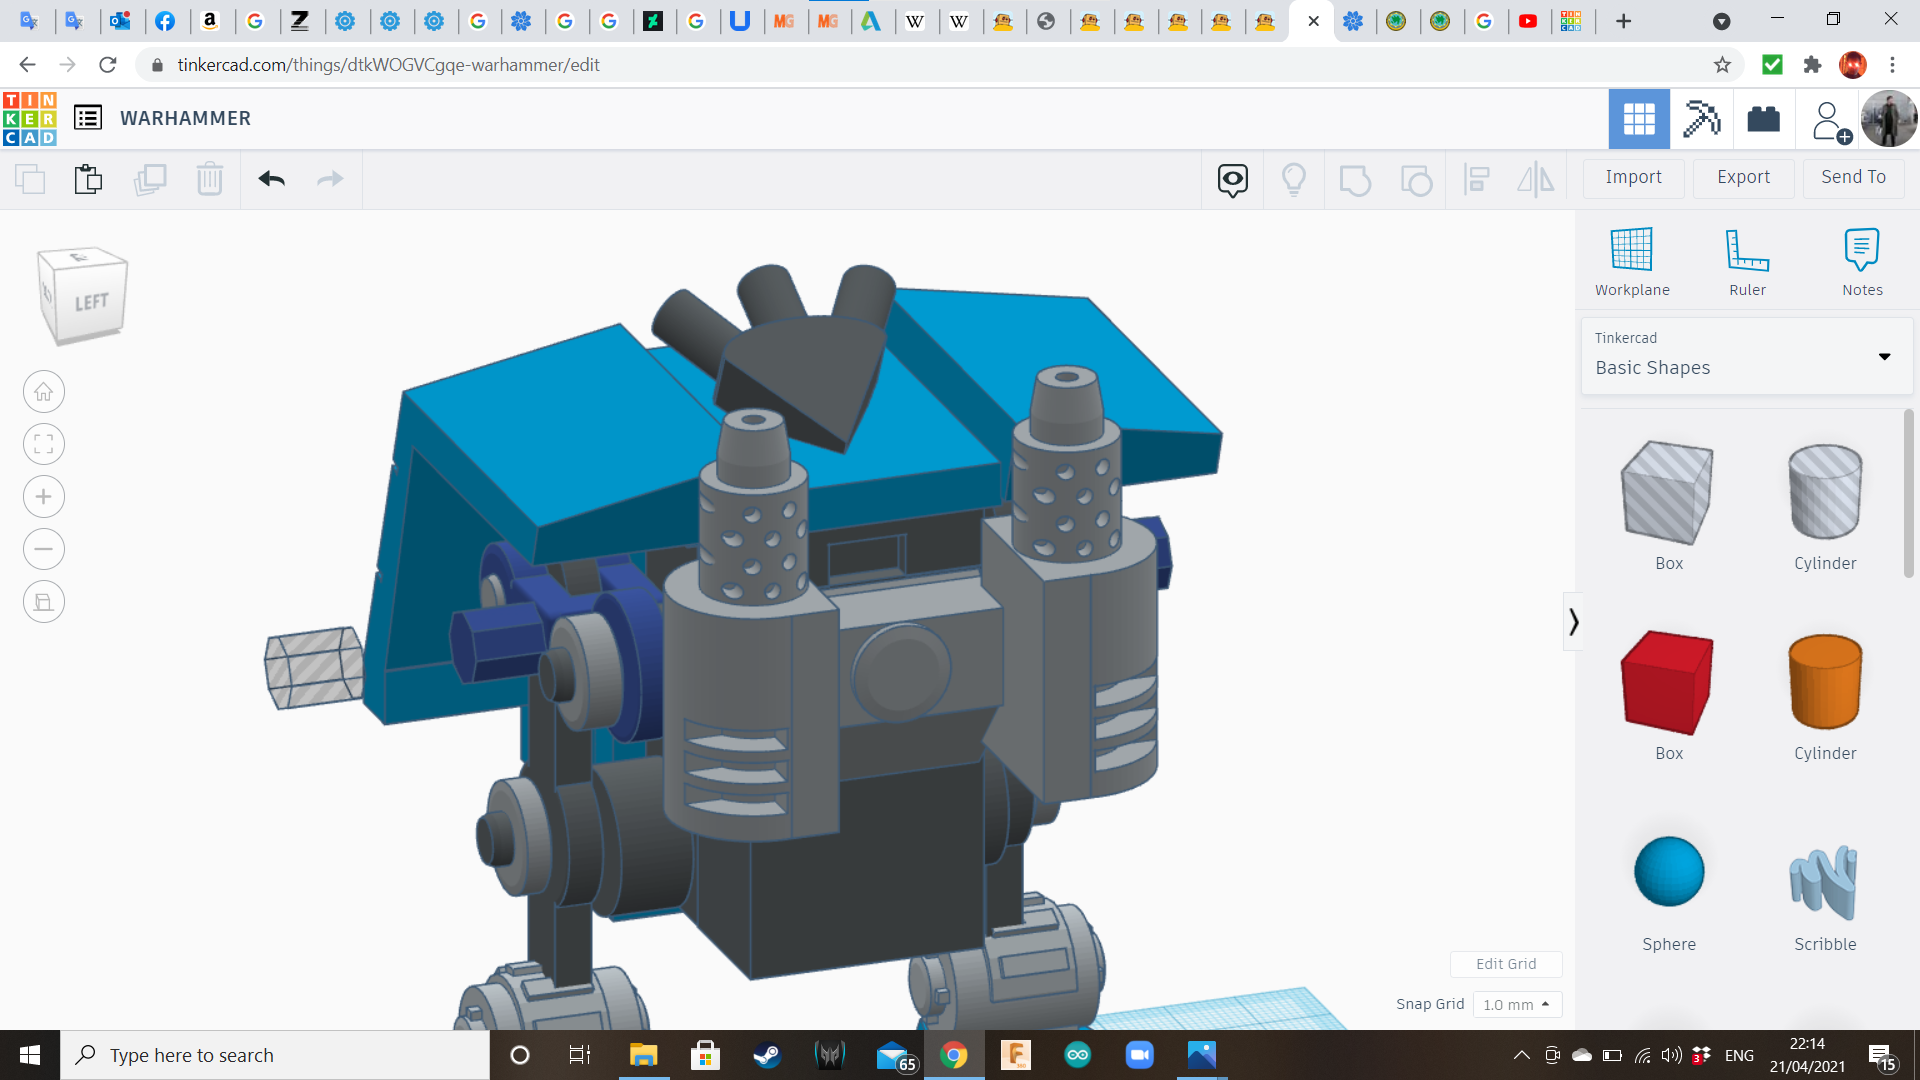Click the undo arrow in toolbar
Screen dimensions: 1920x1080
coord(271,179)
